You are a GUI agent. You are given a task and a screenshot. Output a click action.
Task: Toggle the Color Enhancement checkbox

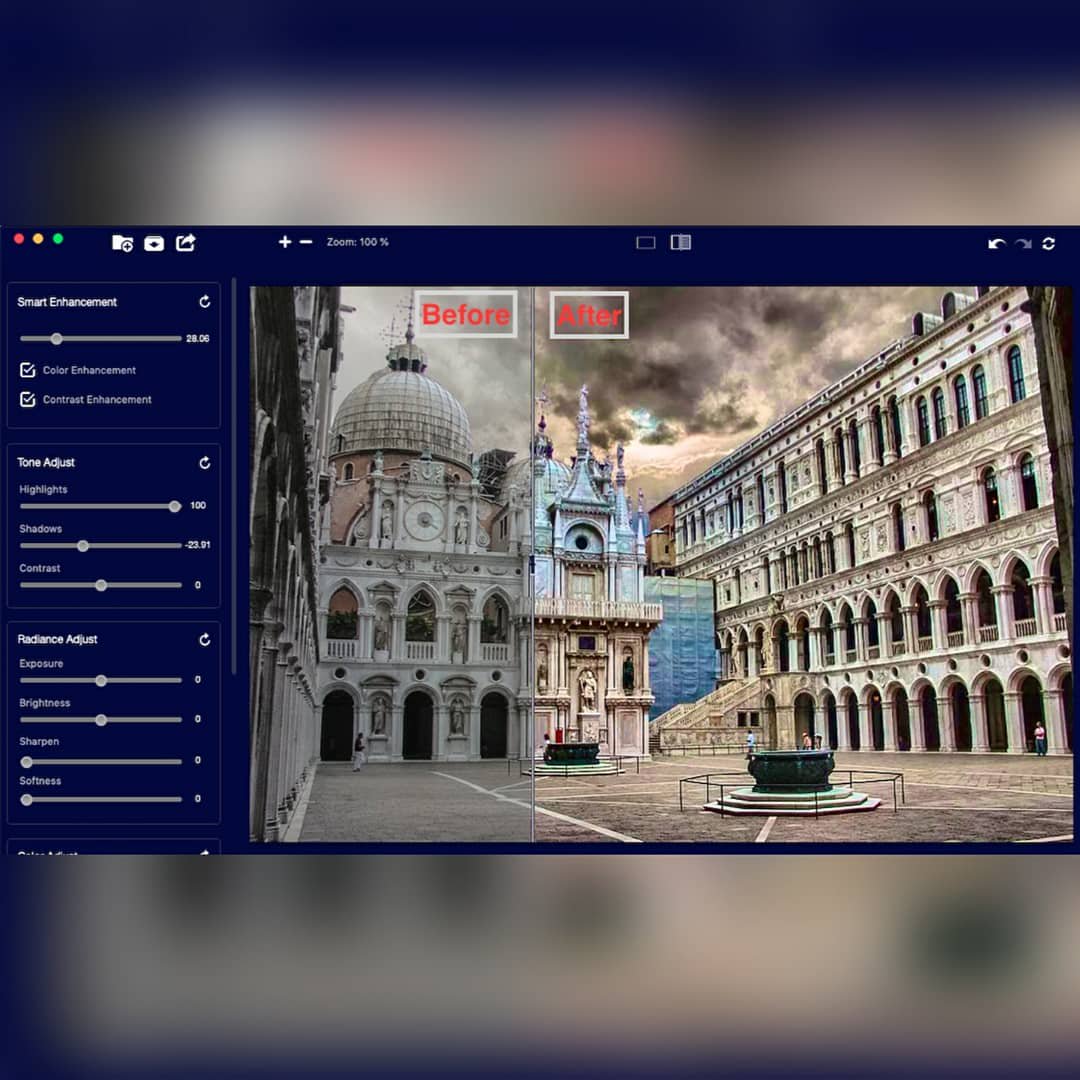[28, 370]
